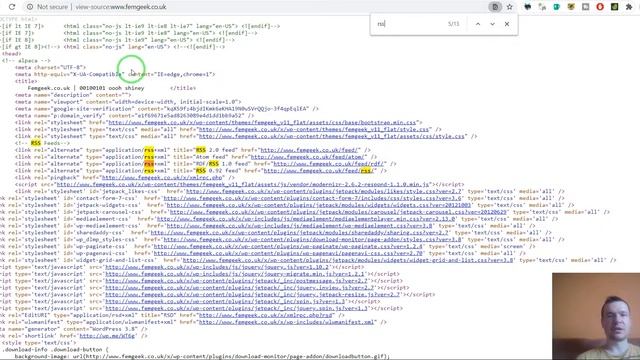Screen dimensions: 640x360
Task: Open the jquery.jetpack-resize.js link
Action: (x=253, y=294)
